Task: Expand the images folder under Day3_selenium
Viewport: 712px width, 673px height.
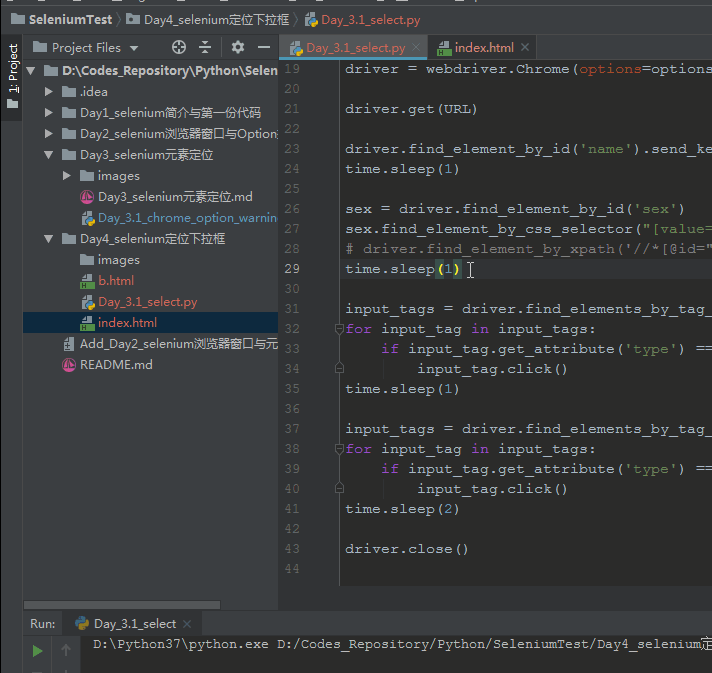Action: pyautogui.click(x=67, y=176)
